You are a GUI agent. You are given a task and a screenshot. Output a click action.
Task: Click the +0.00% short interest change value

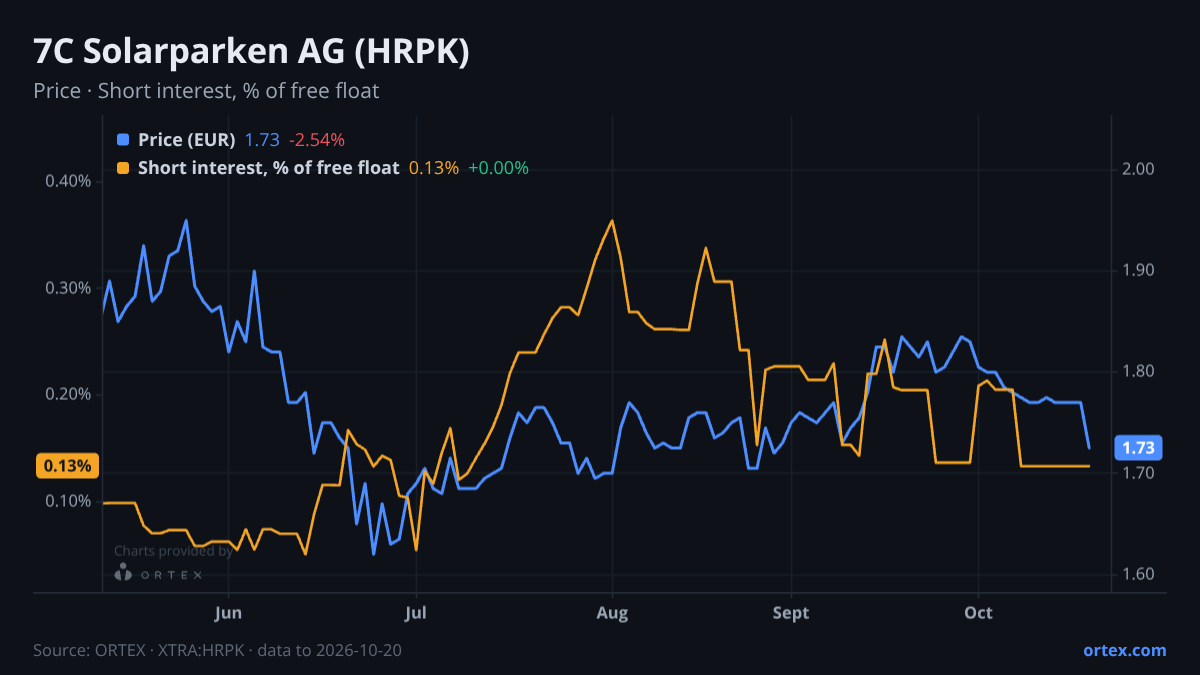[498, 168]
